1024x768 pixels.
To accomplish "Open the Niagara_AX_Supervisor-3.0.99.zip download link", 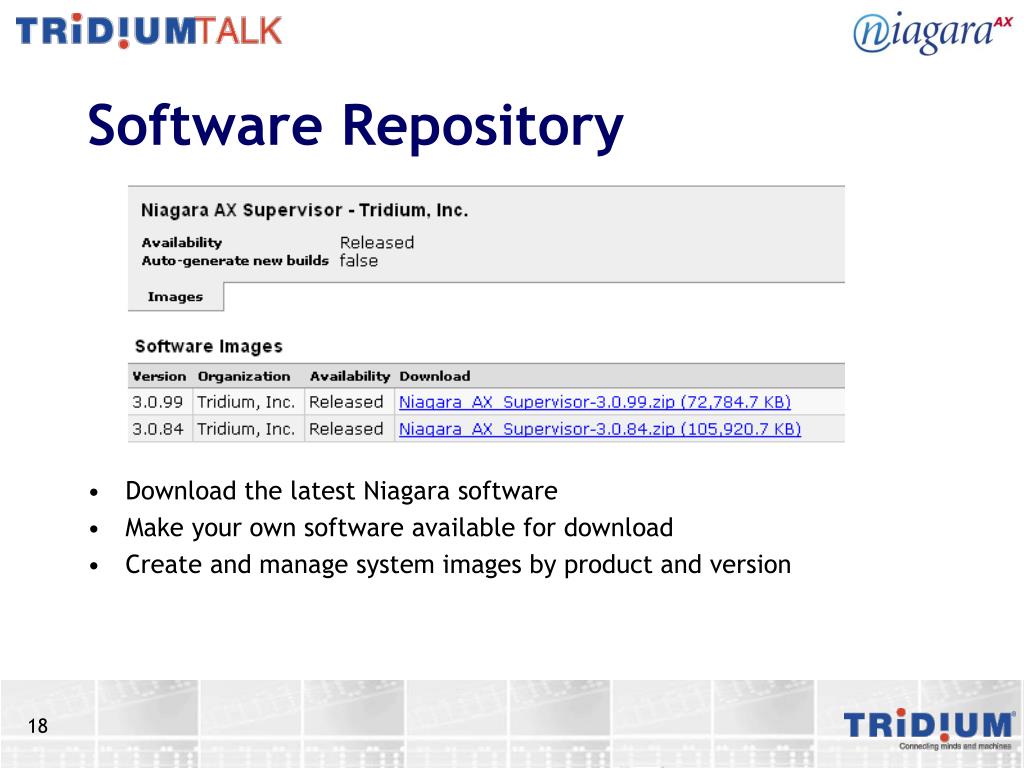I will pos(594,402).
